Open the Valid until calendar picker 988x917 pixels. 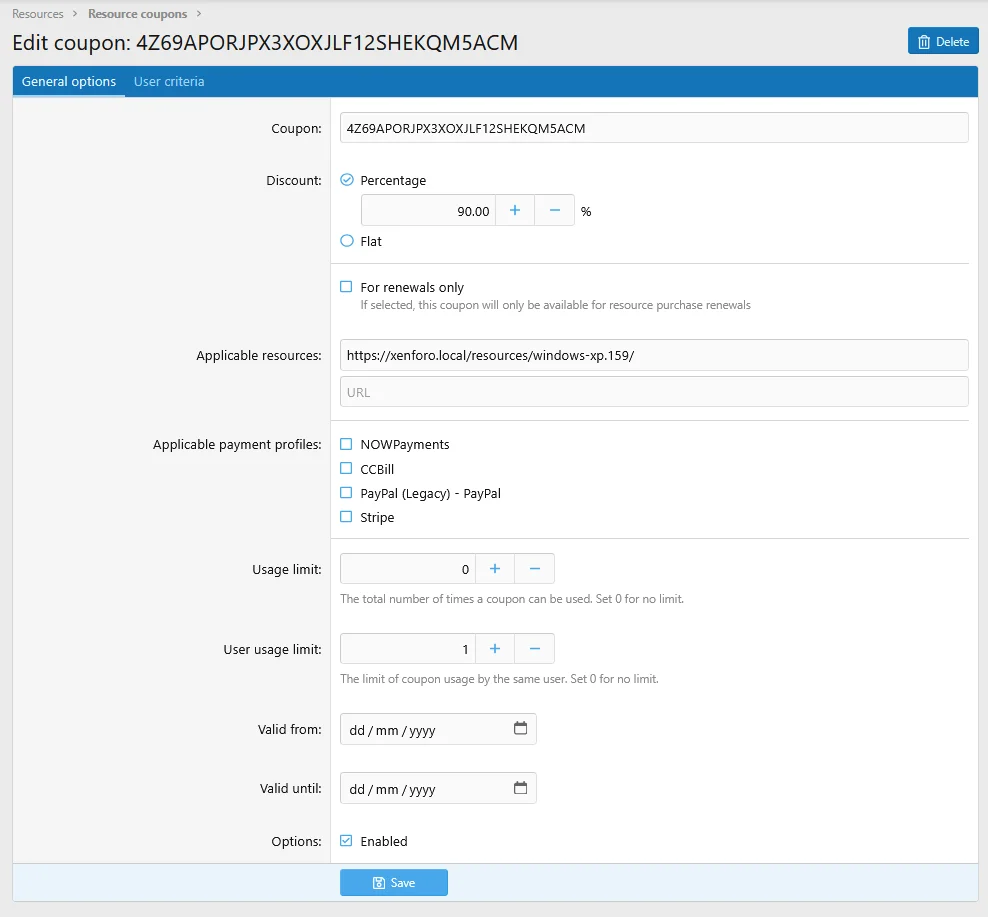pos(520,788)
